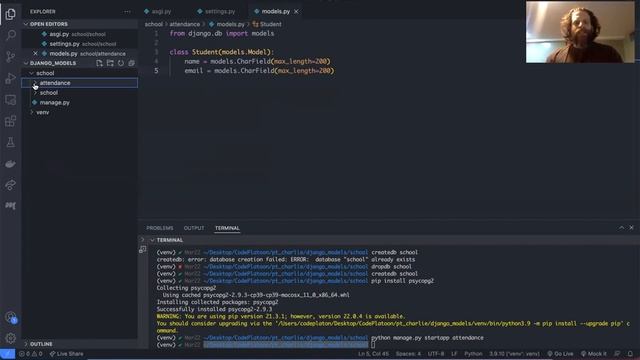Open the Accounts icon with badge
The height and width of the screenshot is (360, 640).
coord(11,317)
